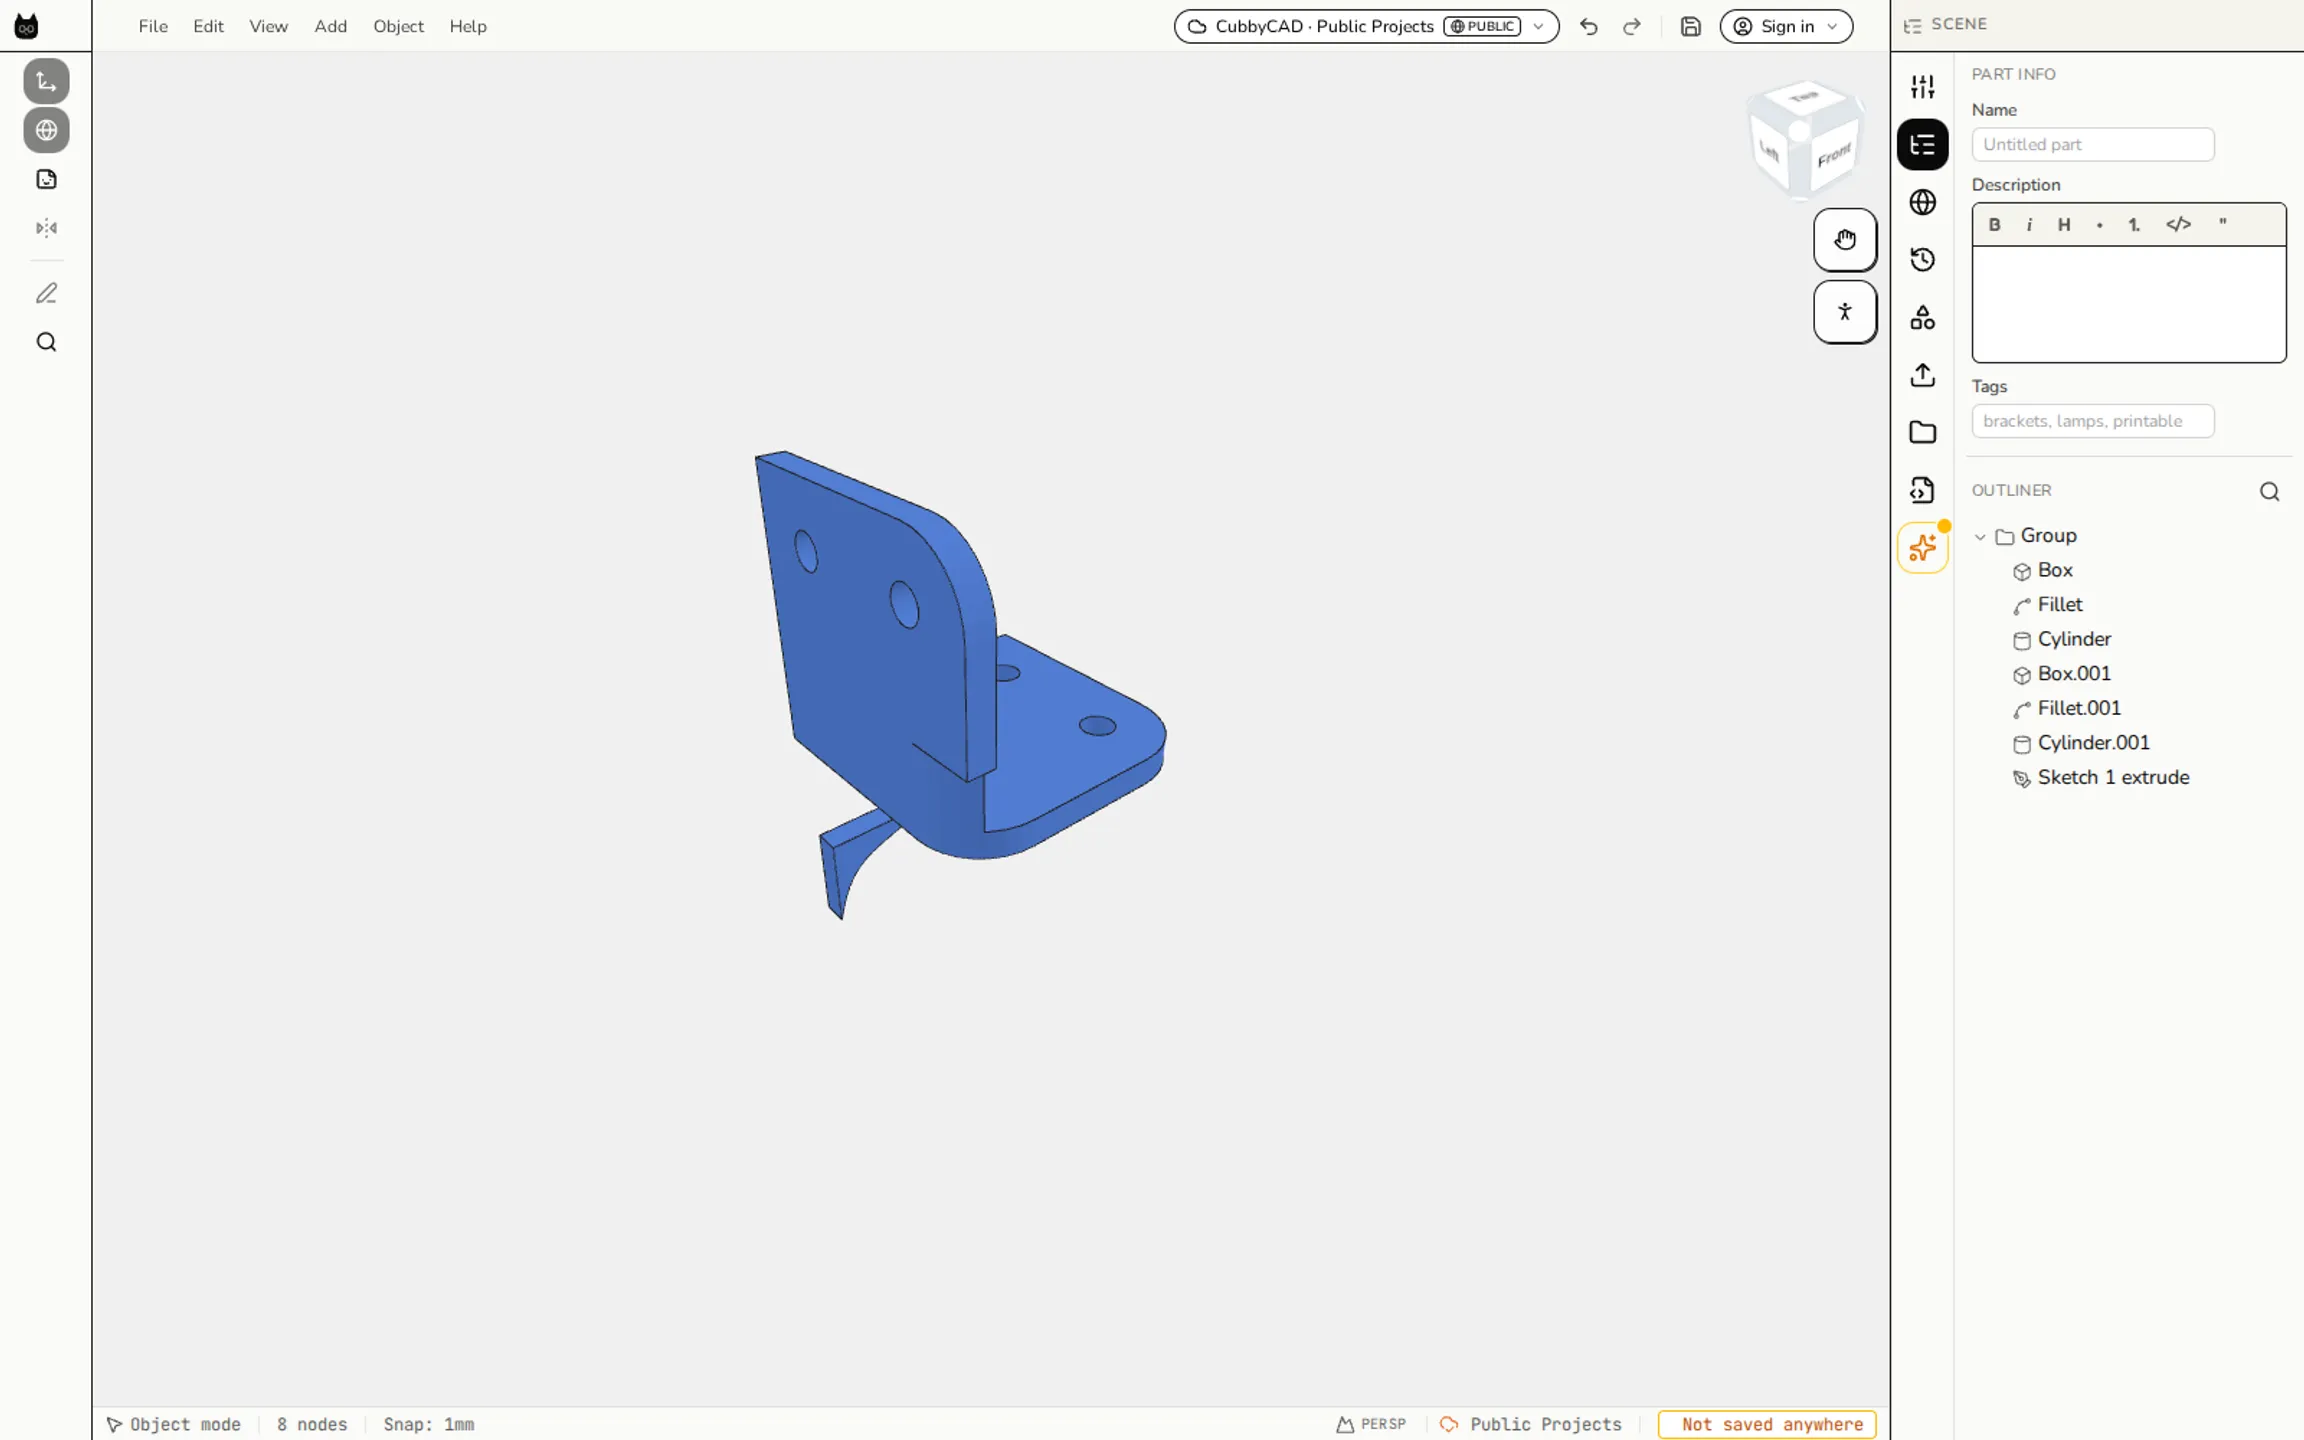
Task: Select Fillet.001 in the outliner
Action: [2079, 708]
